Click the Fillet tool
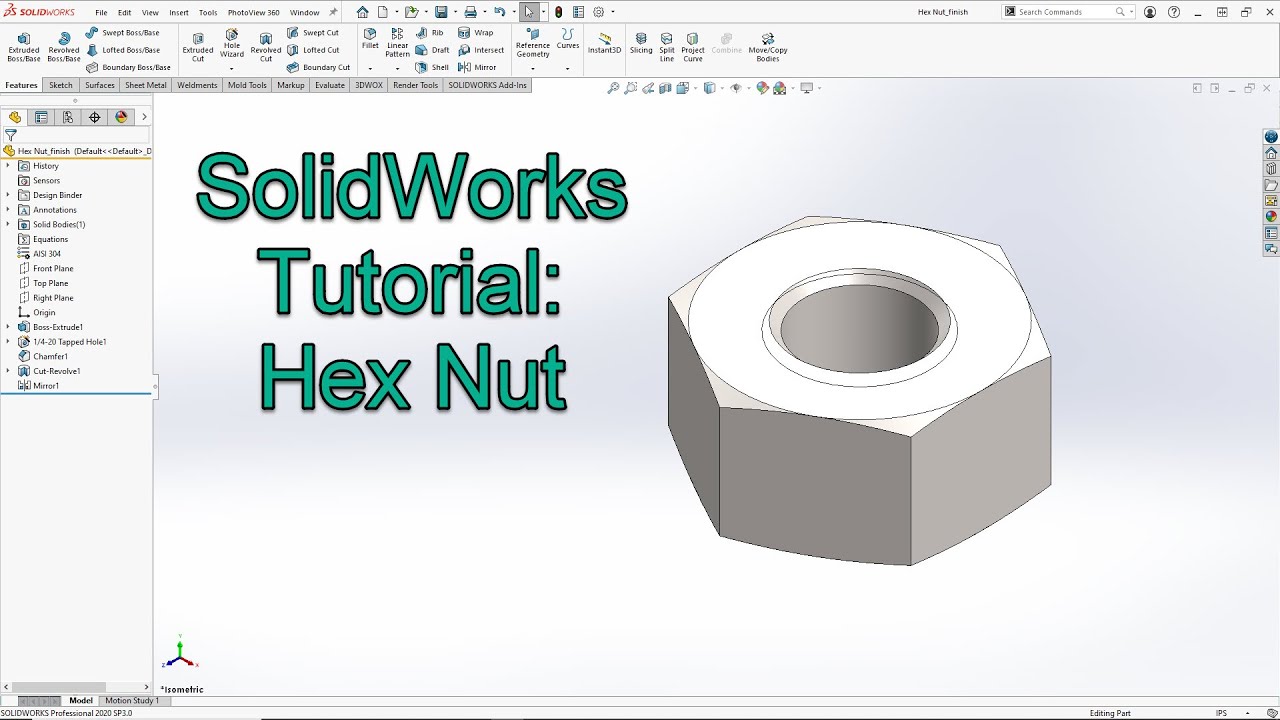Image resolution: width=1280 pixels, height=720 pixels. pyautogui.click(x=370, y=39)
